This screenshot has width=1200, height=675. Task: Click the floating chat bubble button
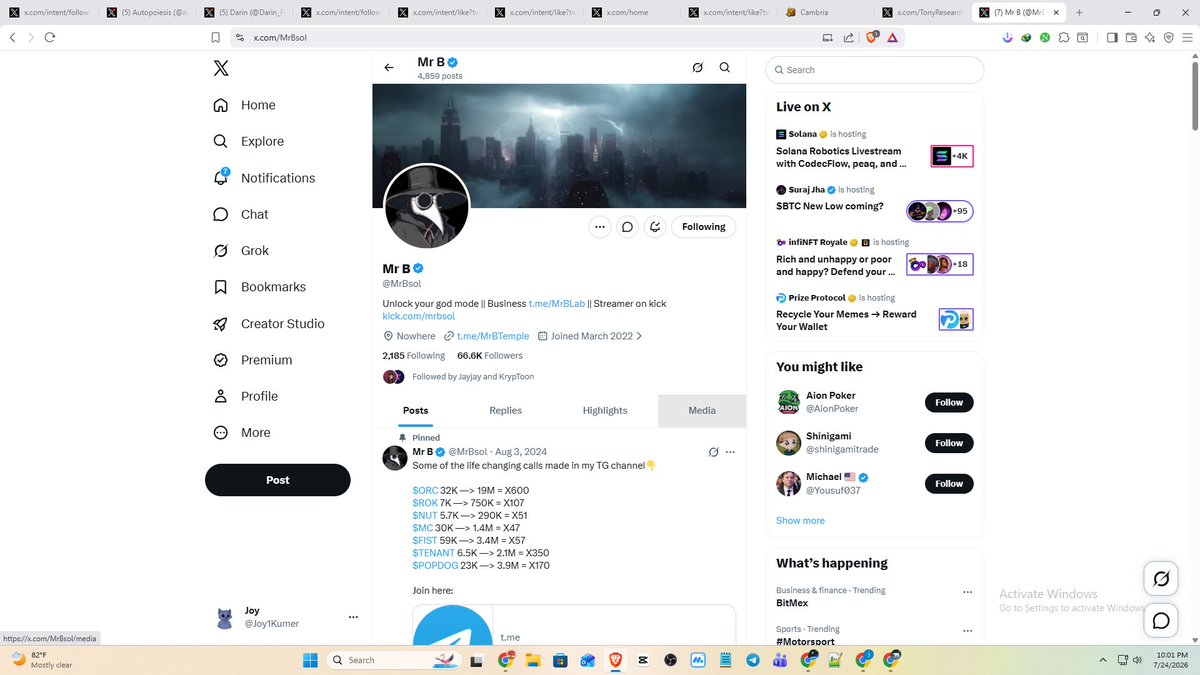(1161, 621)
